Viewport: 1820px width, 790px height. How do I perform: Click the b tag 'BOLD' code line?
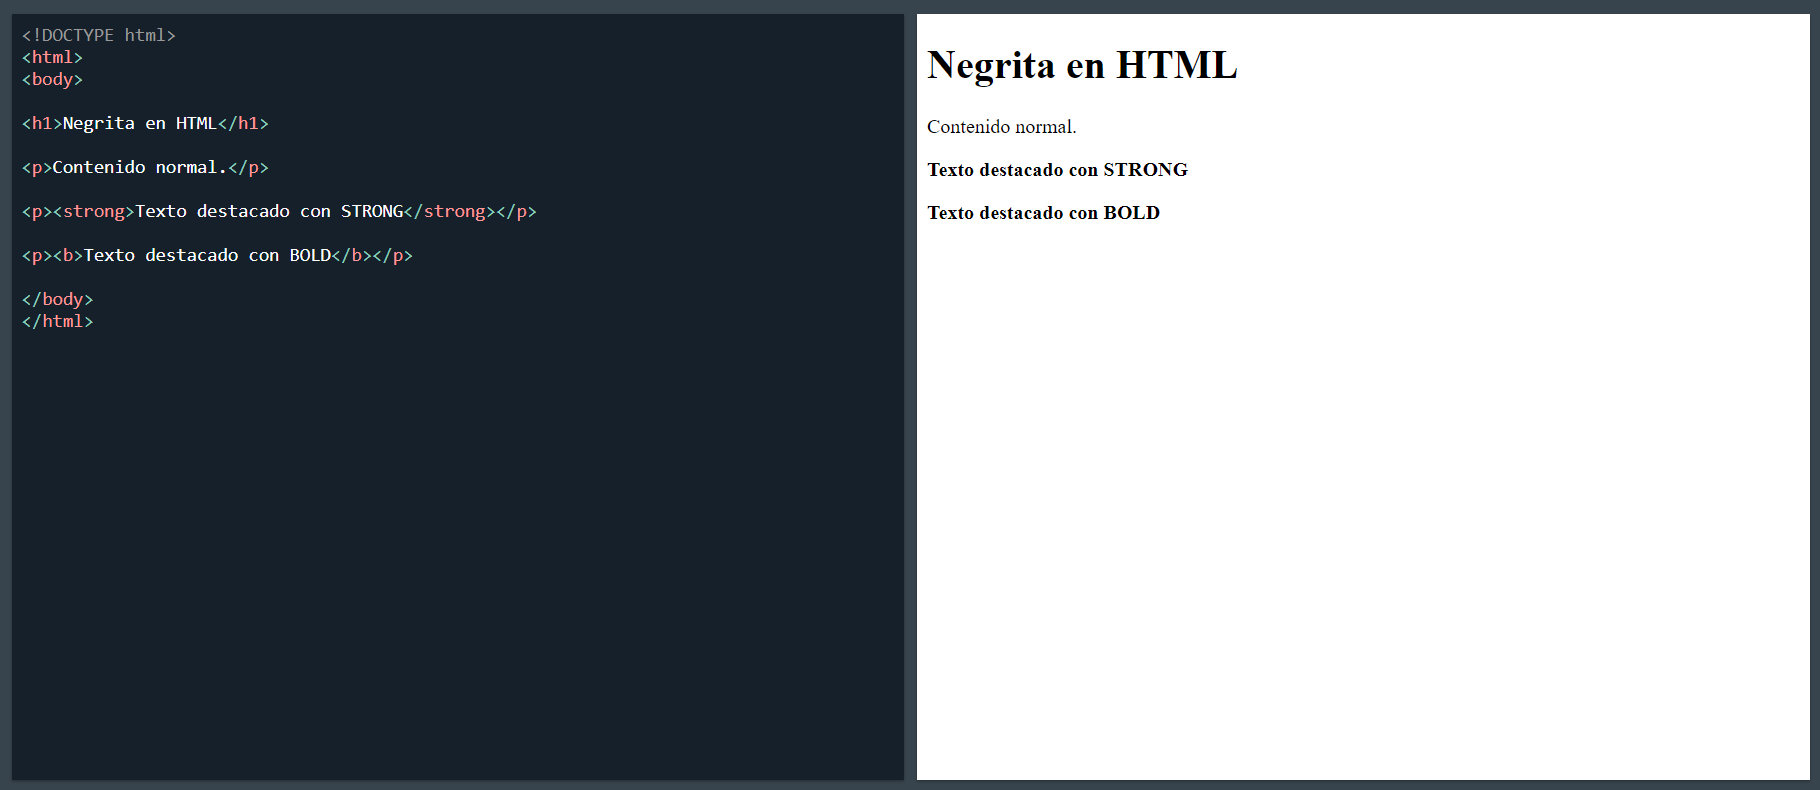pyautogui.click(x=217, y=255)
